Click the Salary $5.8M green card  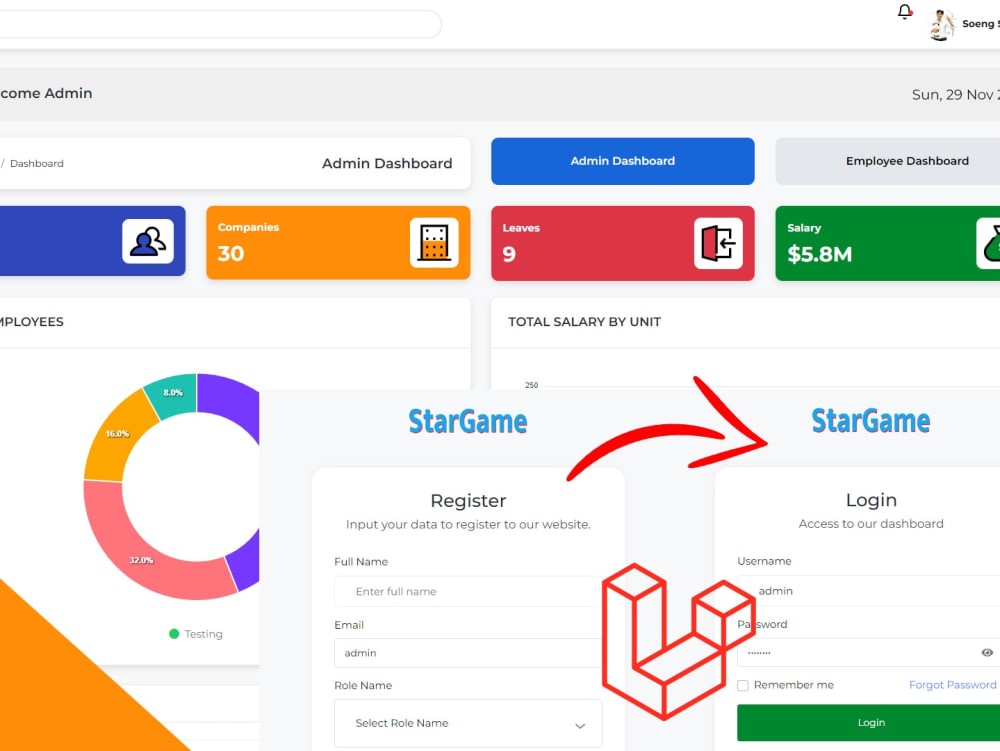coord(888,243)
